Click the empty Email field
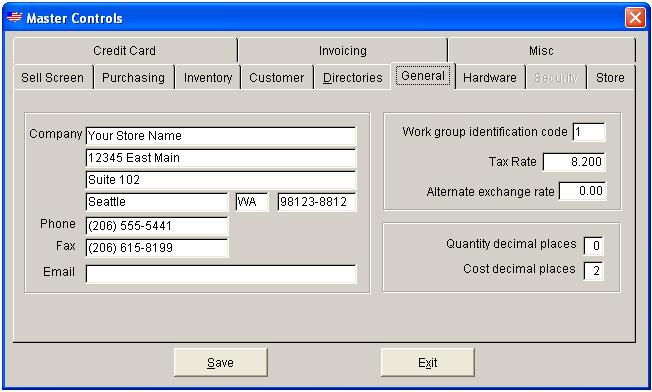652x392 pixels. 221,274
